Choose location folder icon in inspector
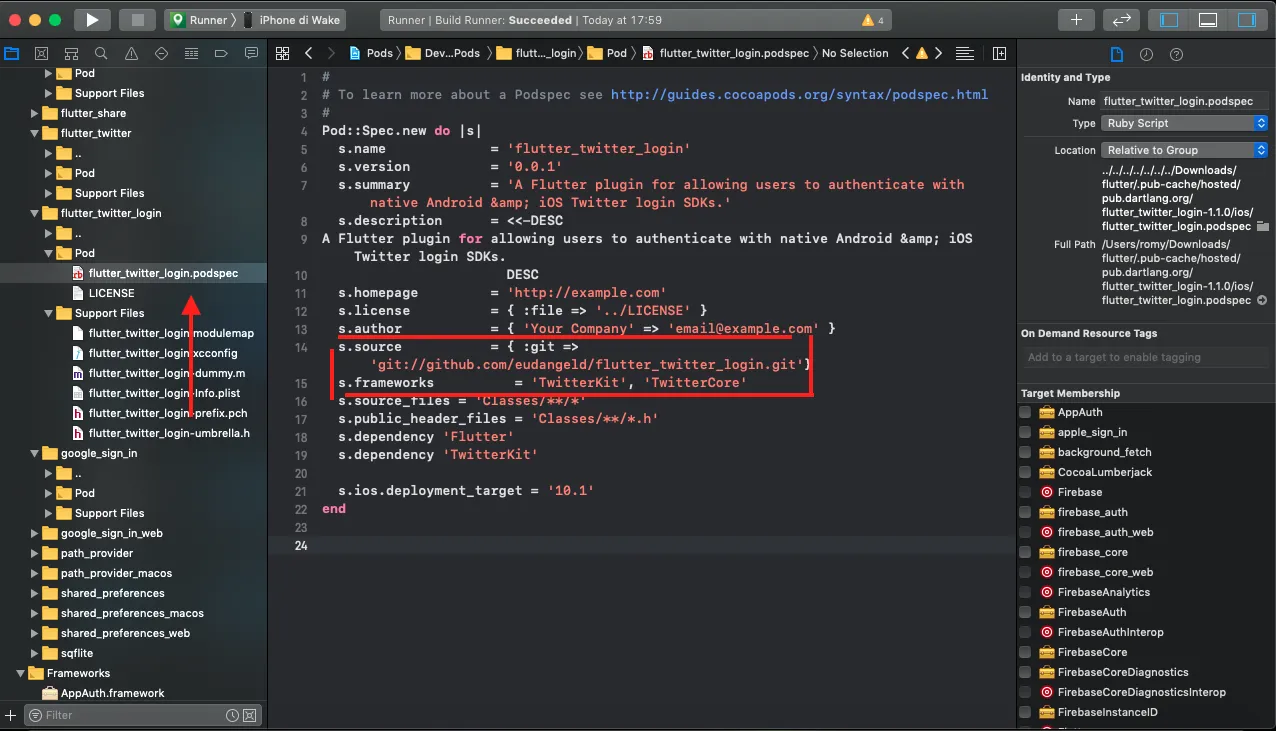 [1262, 226]
